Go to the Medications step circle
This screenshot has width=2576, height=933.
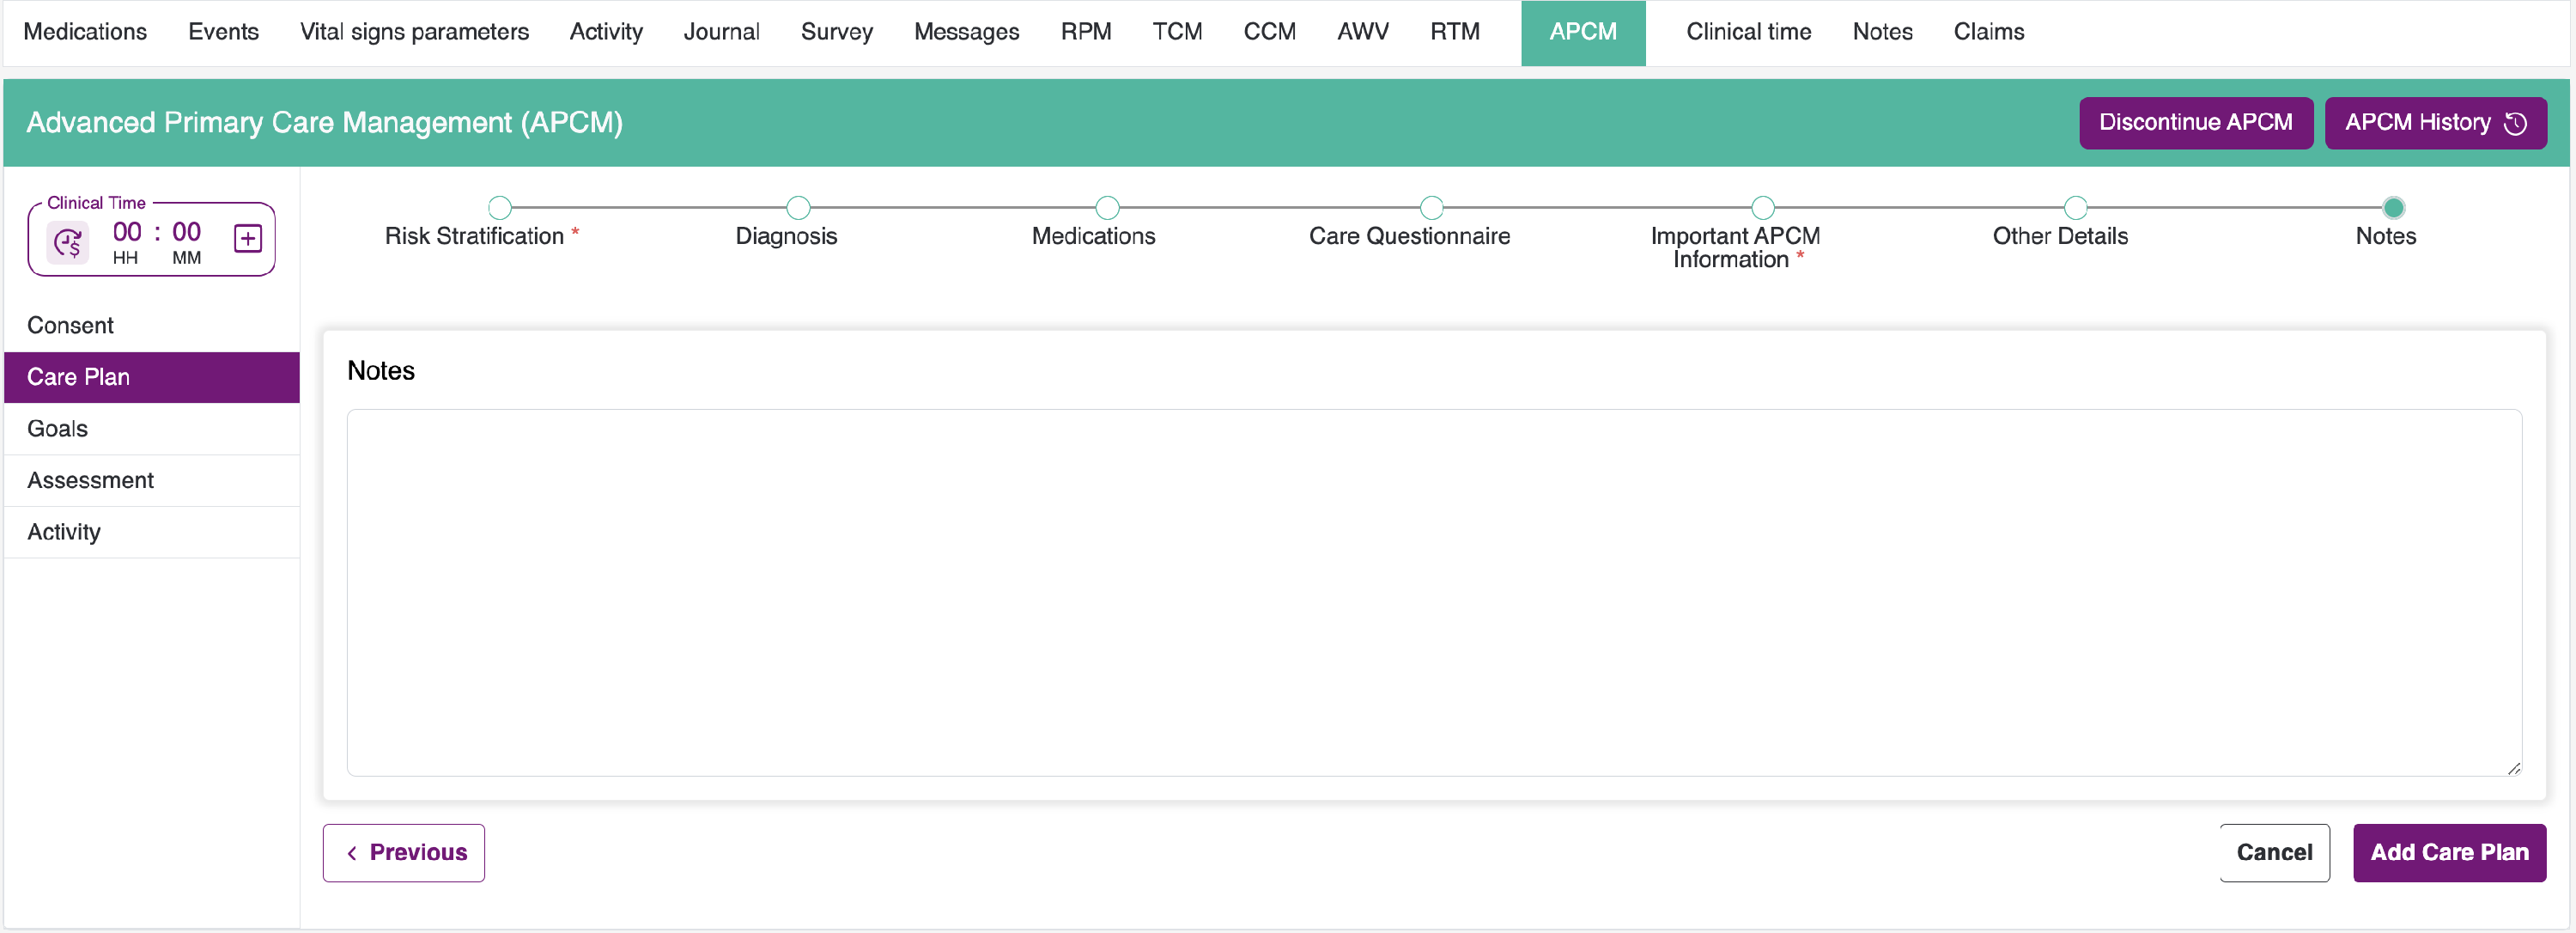[x=1106, y=208]
